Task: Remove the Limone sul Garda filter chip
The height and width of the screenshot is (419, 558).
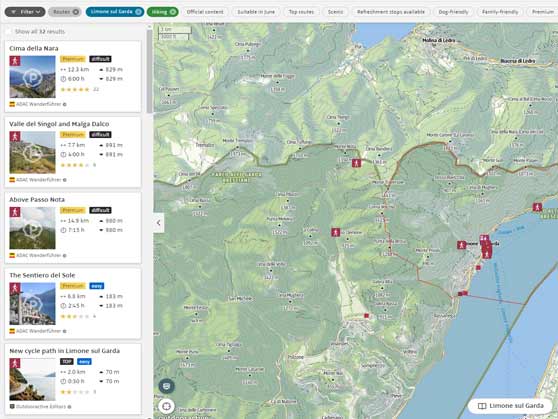Action: pyautogui.click(x=138, y=12)
